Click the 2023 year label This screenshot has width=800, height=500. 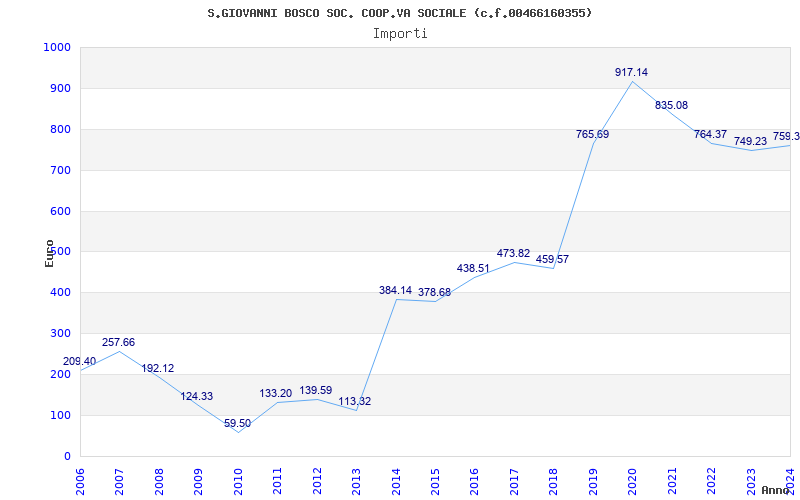[x=751, y=481]
